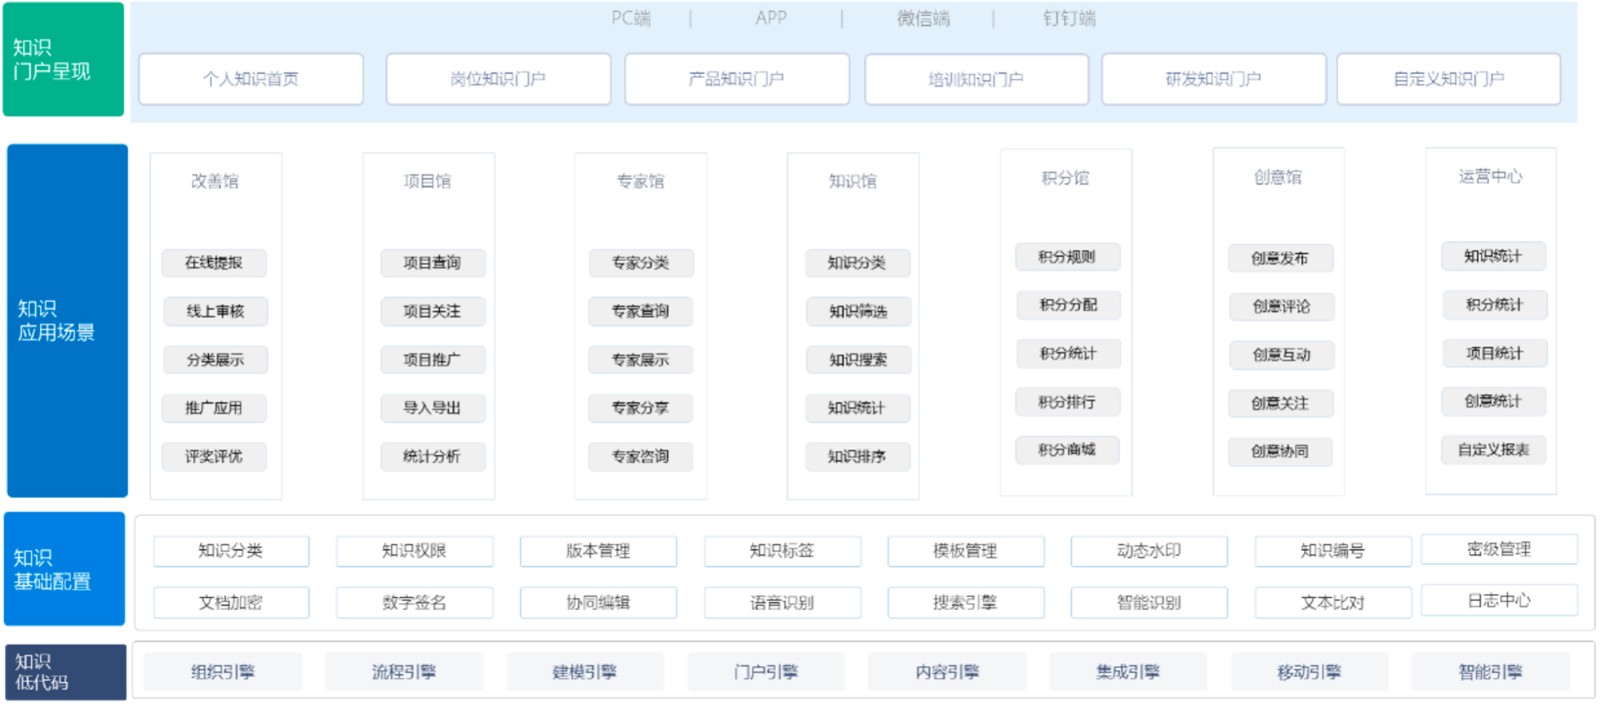This screenshot has width=1600, height=708.
Task: Switch to the PC端 tab
Action: point(631,18)
